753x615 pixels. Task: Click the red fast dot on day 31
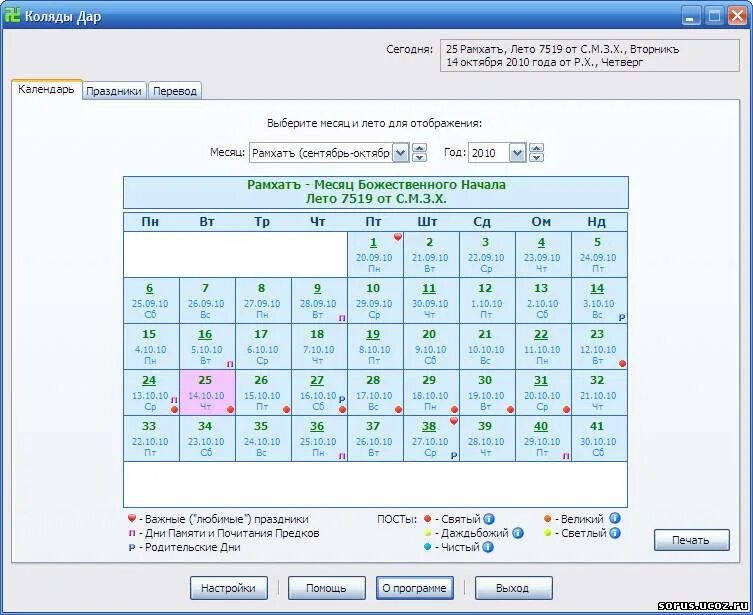pos(567,410)
